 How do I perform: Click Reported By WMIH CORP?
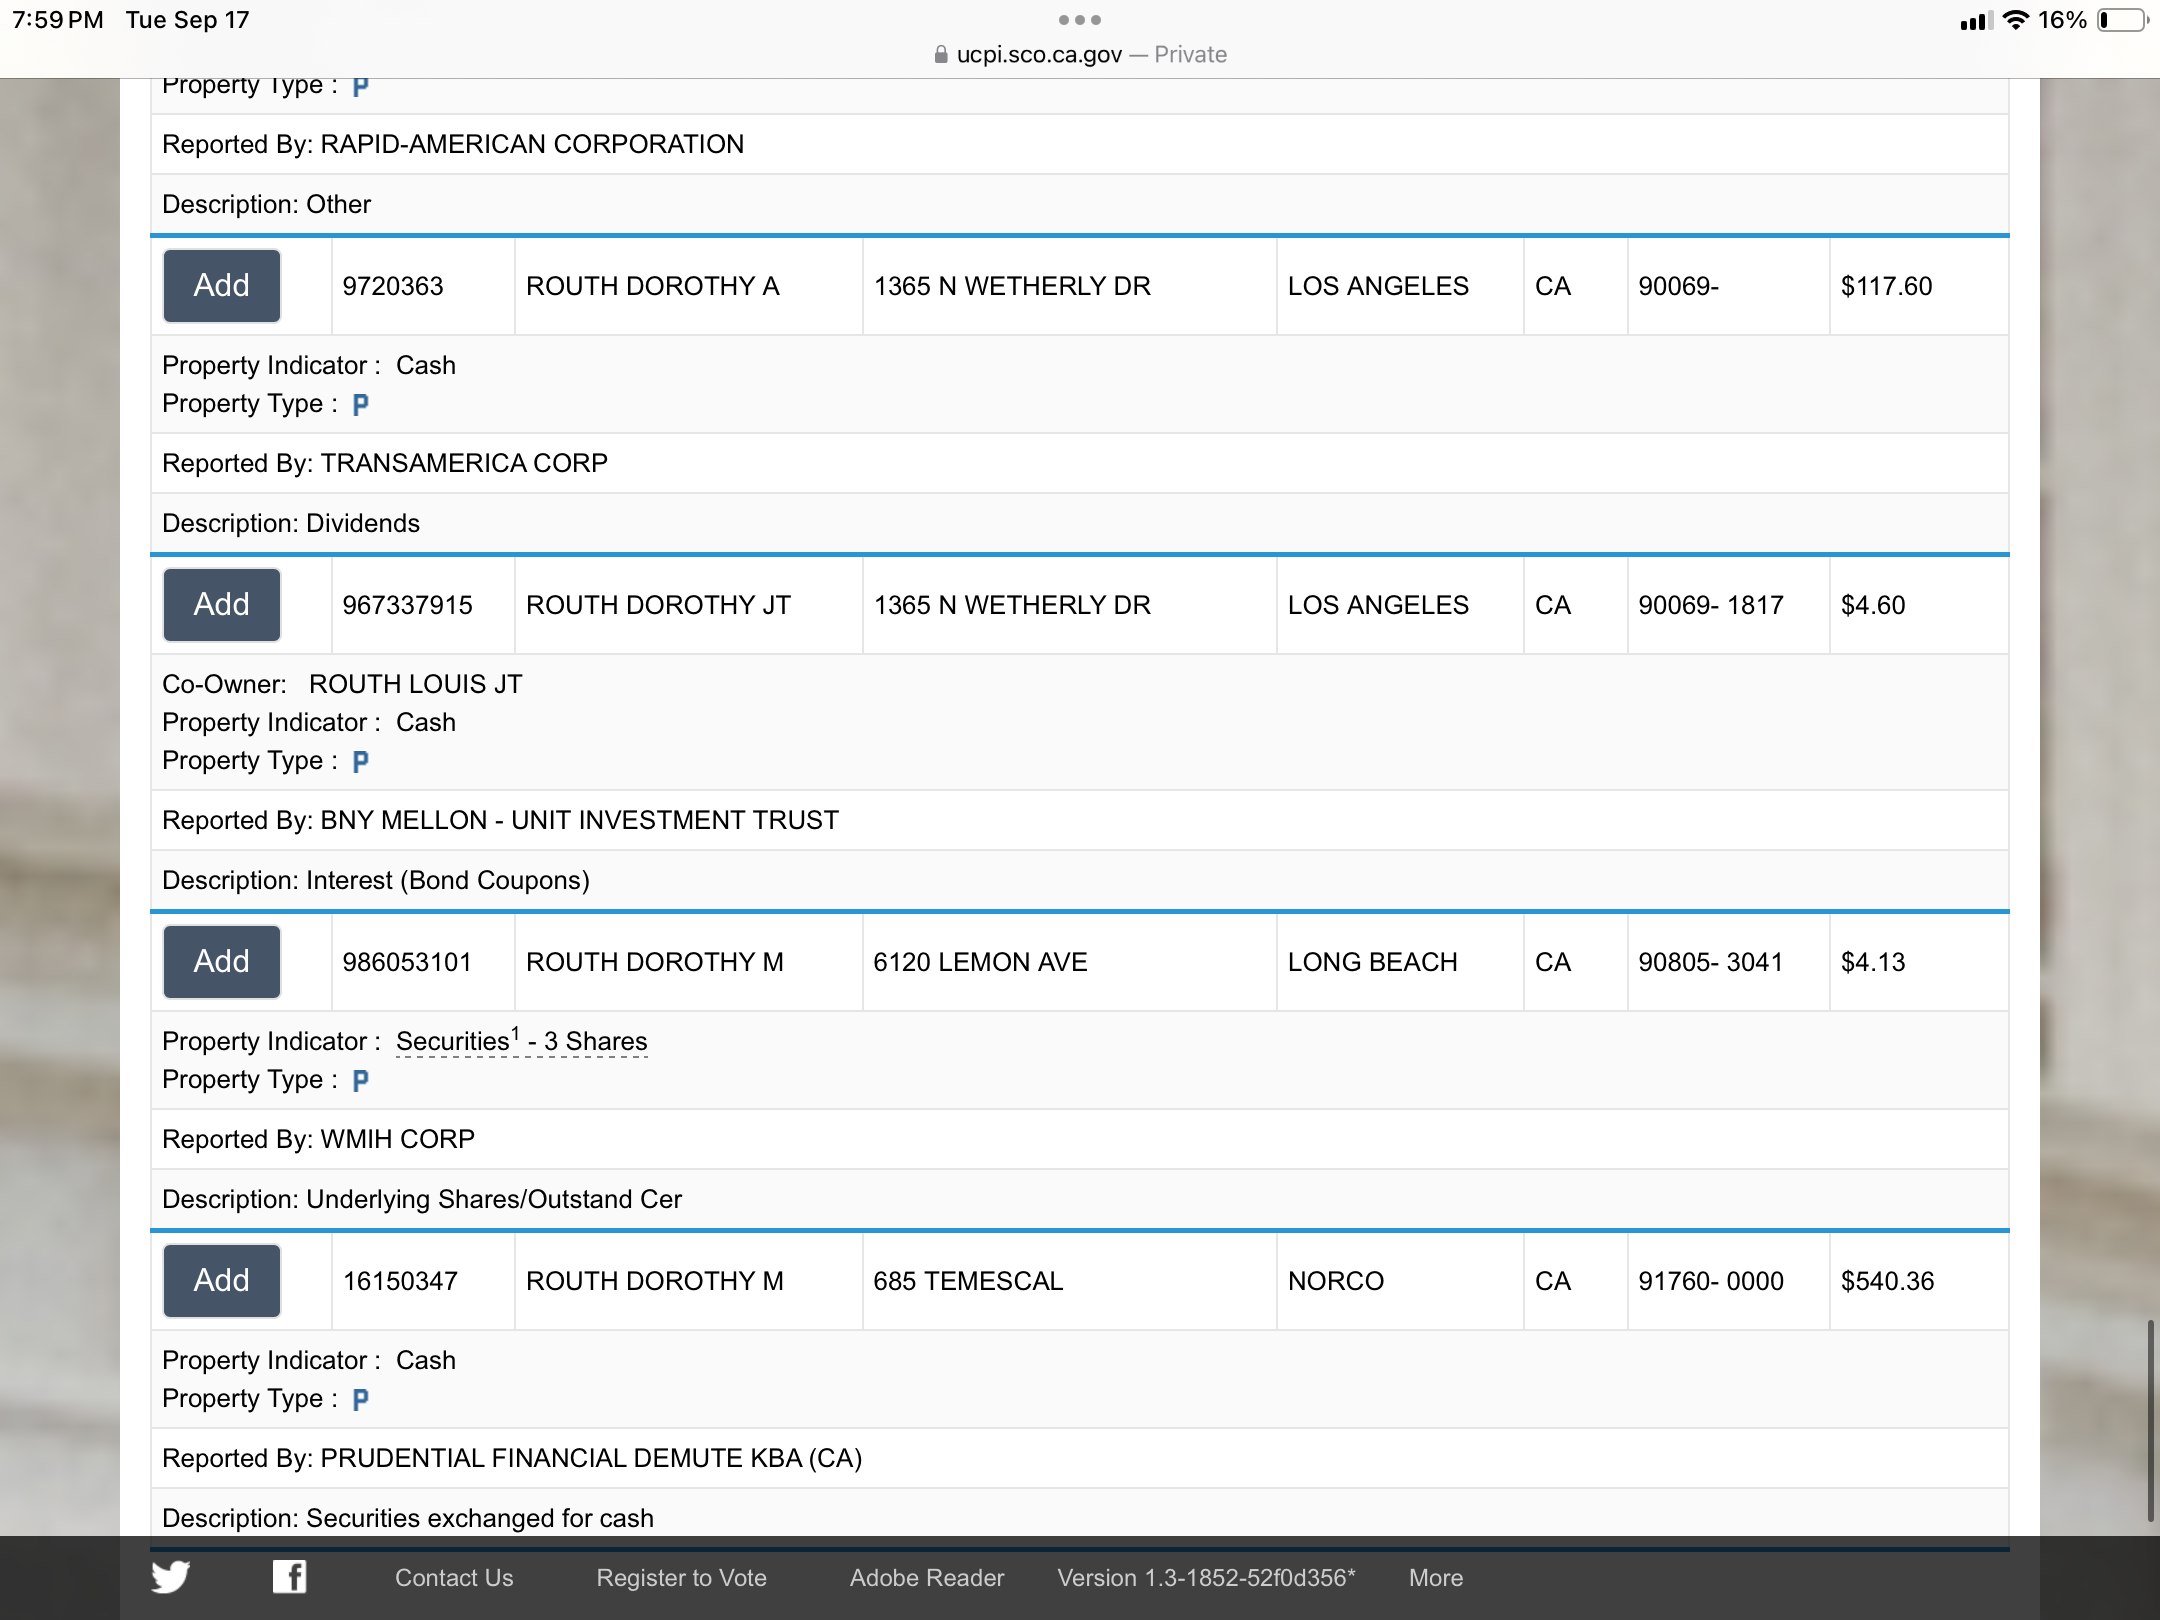point(318,1139)
